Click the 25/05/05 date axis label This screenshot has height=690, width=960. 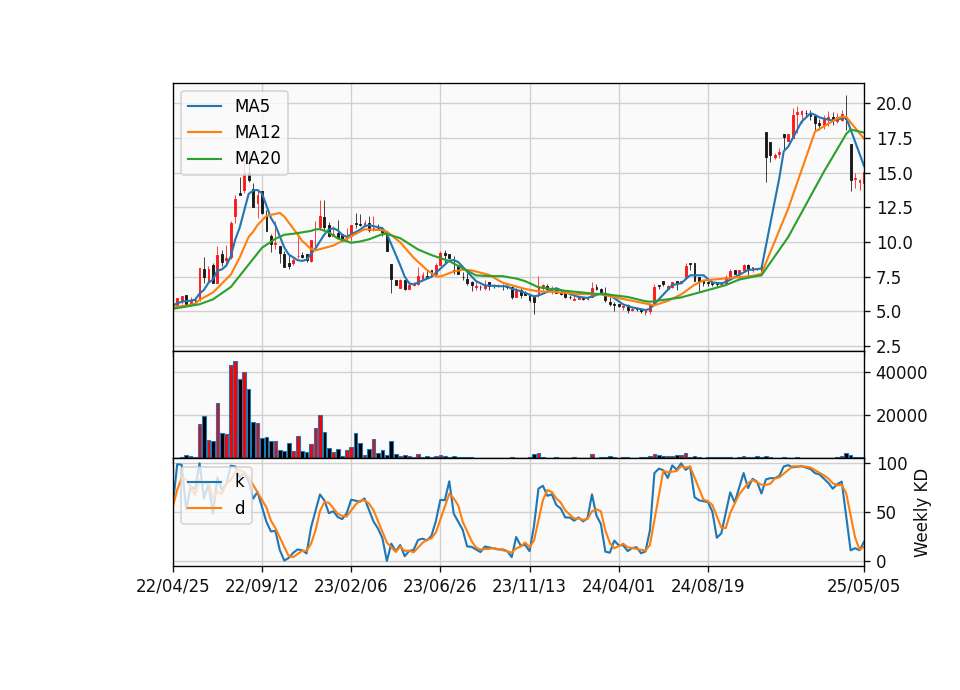(864, 586)
